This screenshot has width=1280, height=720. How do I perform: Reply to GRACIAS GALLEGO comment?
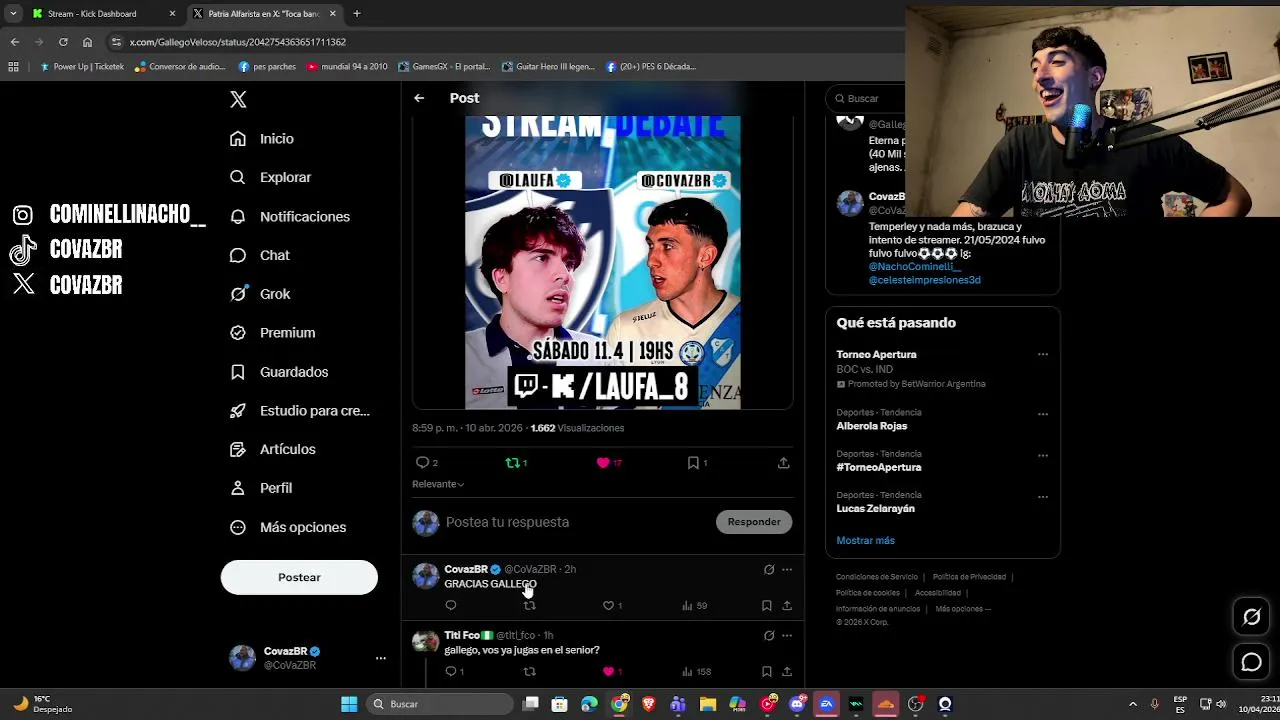point(451,605)
